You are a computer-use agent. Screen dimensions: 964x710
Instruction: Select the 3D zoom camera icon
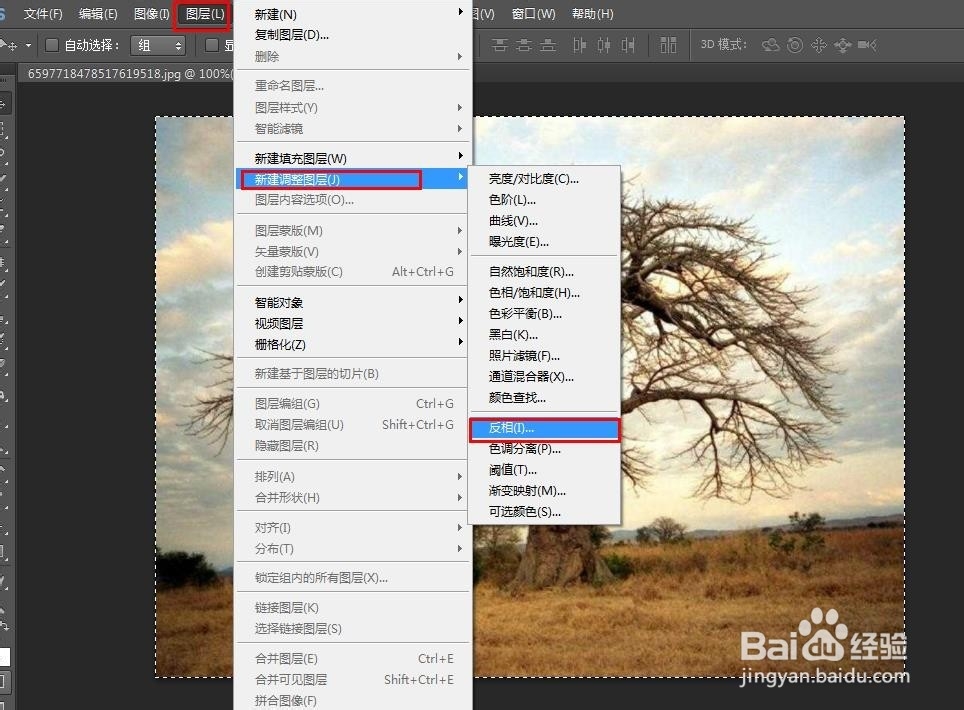click(x=867, y=45)
